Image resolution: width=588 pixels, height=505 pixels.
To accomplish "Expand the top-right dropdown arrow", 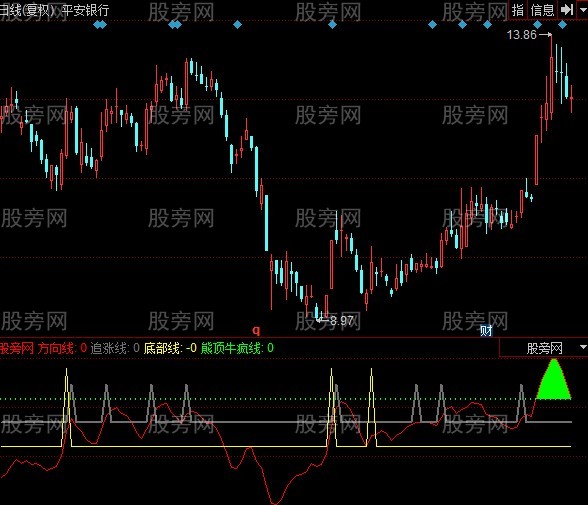I will pos(583,9).
